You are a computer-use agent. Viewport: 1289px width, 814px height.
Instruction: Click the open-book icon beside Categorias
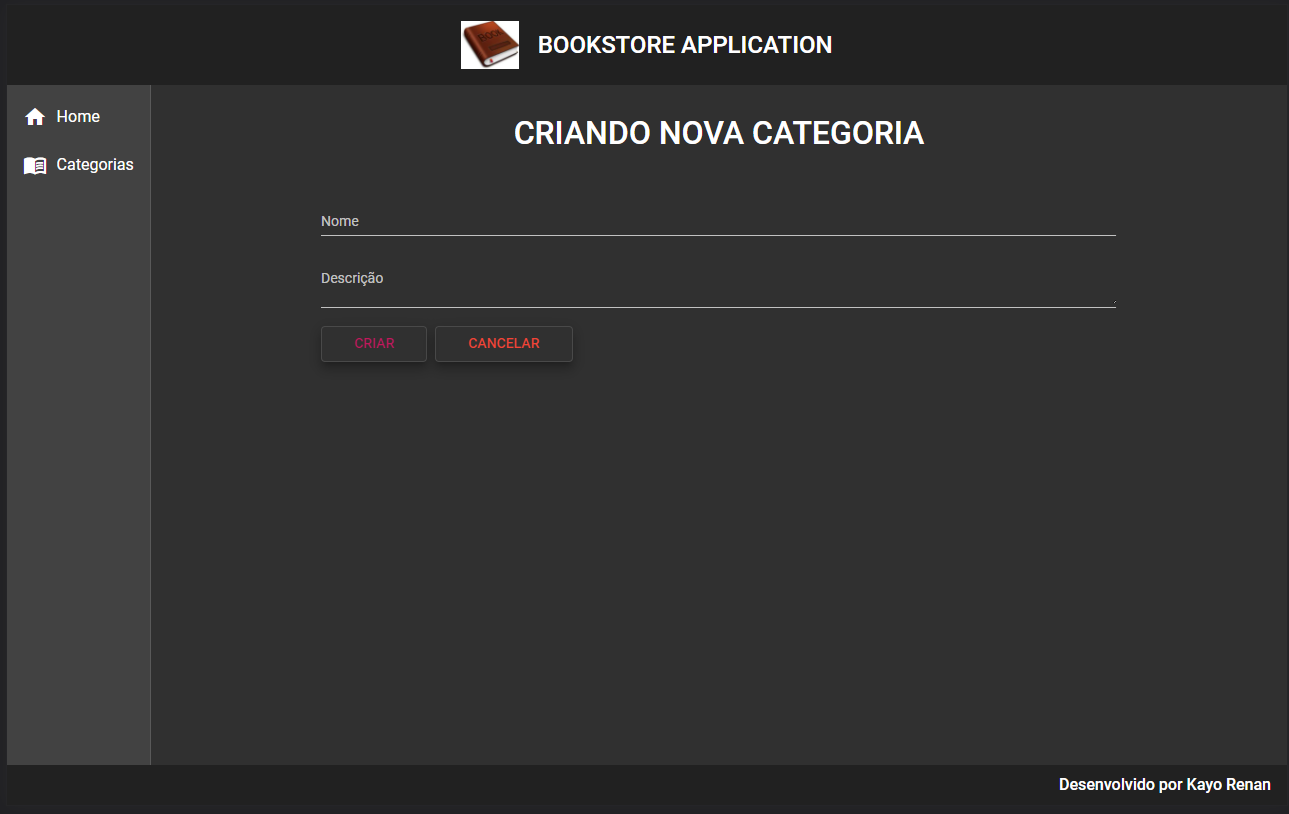coord(35,164)
